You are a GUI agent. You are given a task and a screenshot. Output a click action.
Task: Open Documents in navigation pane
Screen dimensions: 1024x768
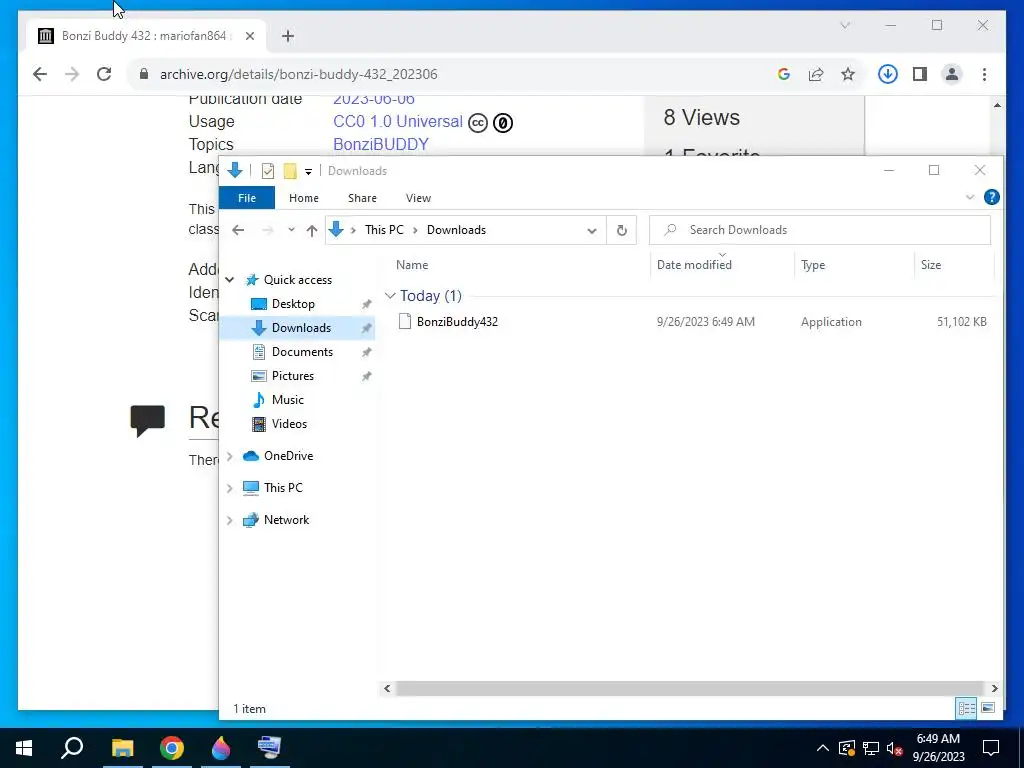[302, 351]
